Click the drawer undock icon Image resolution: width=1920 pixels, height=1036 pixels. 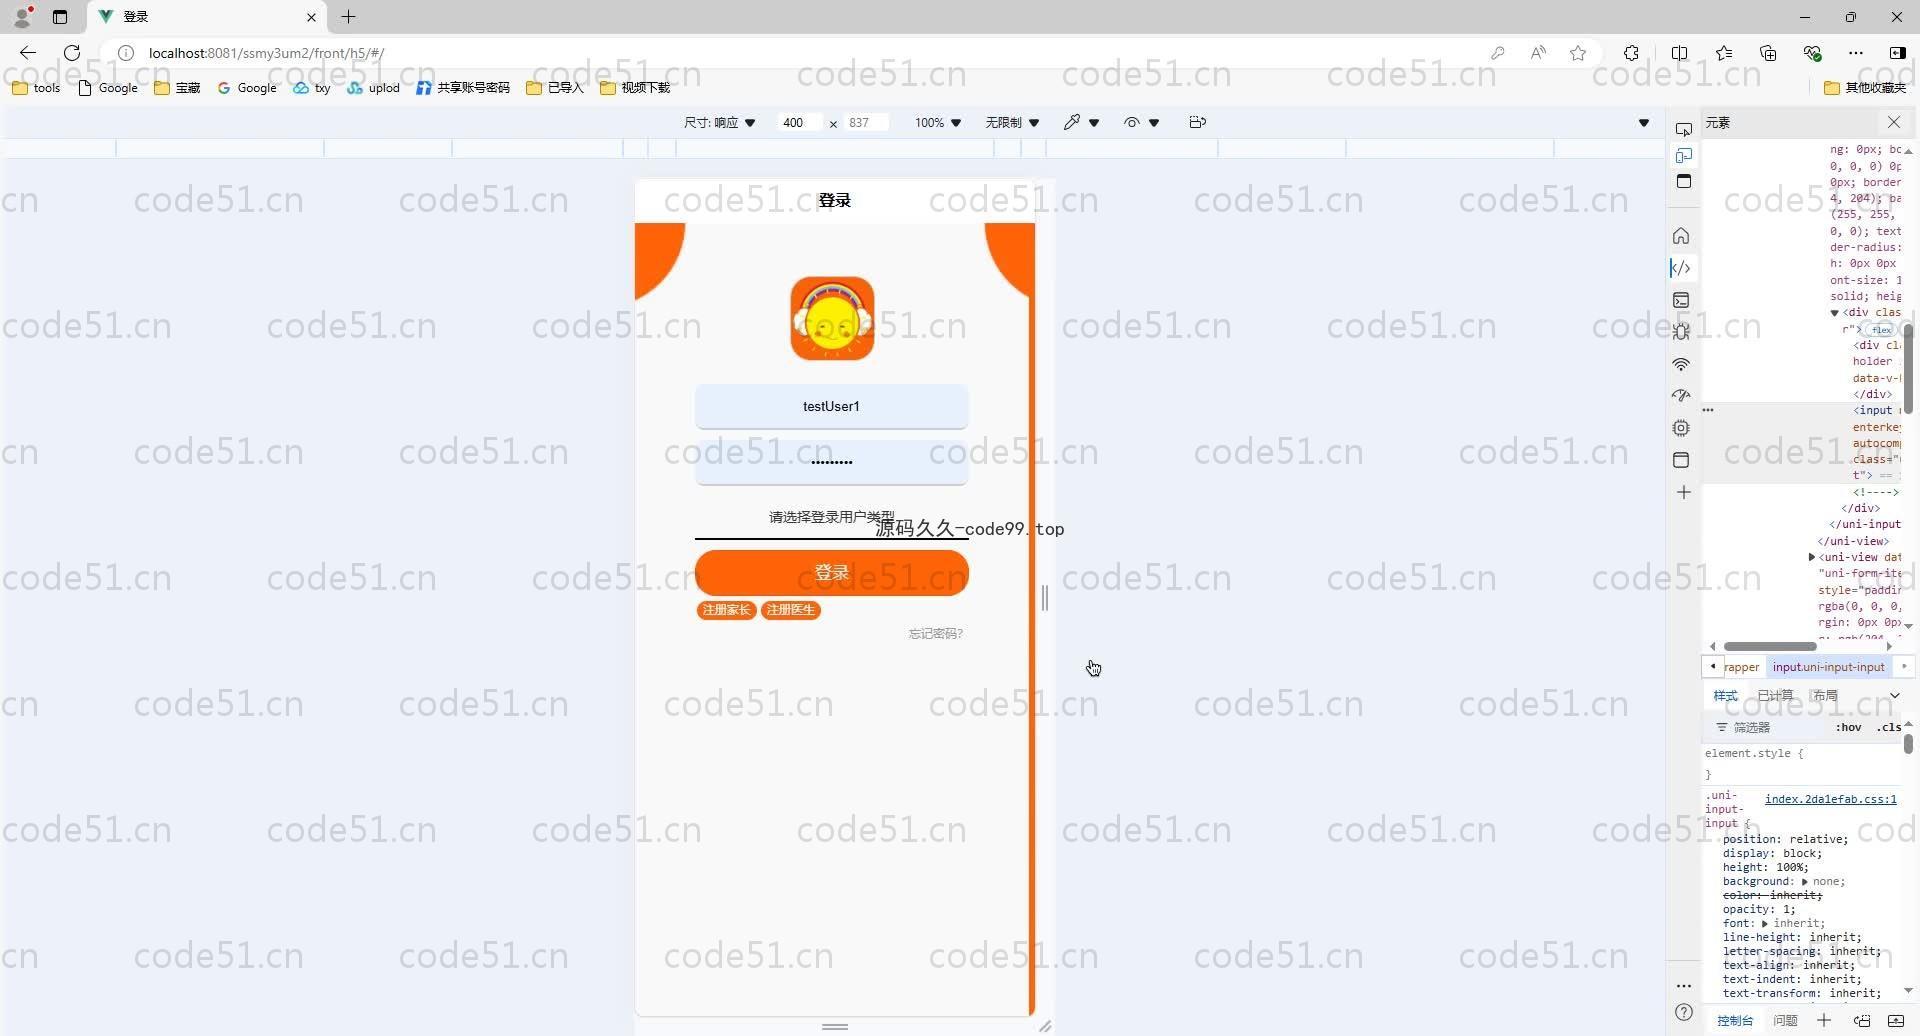tap(1862, 1021)
